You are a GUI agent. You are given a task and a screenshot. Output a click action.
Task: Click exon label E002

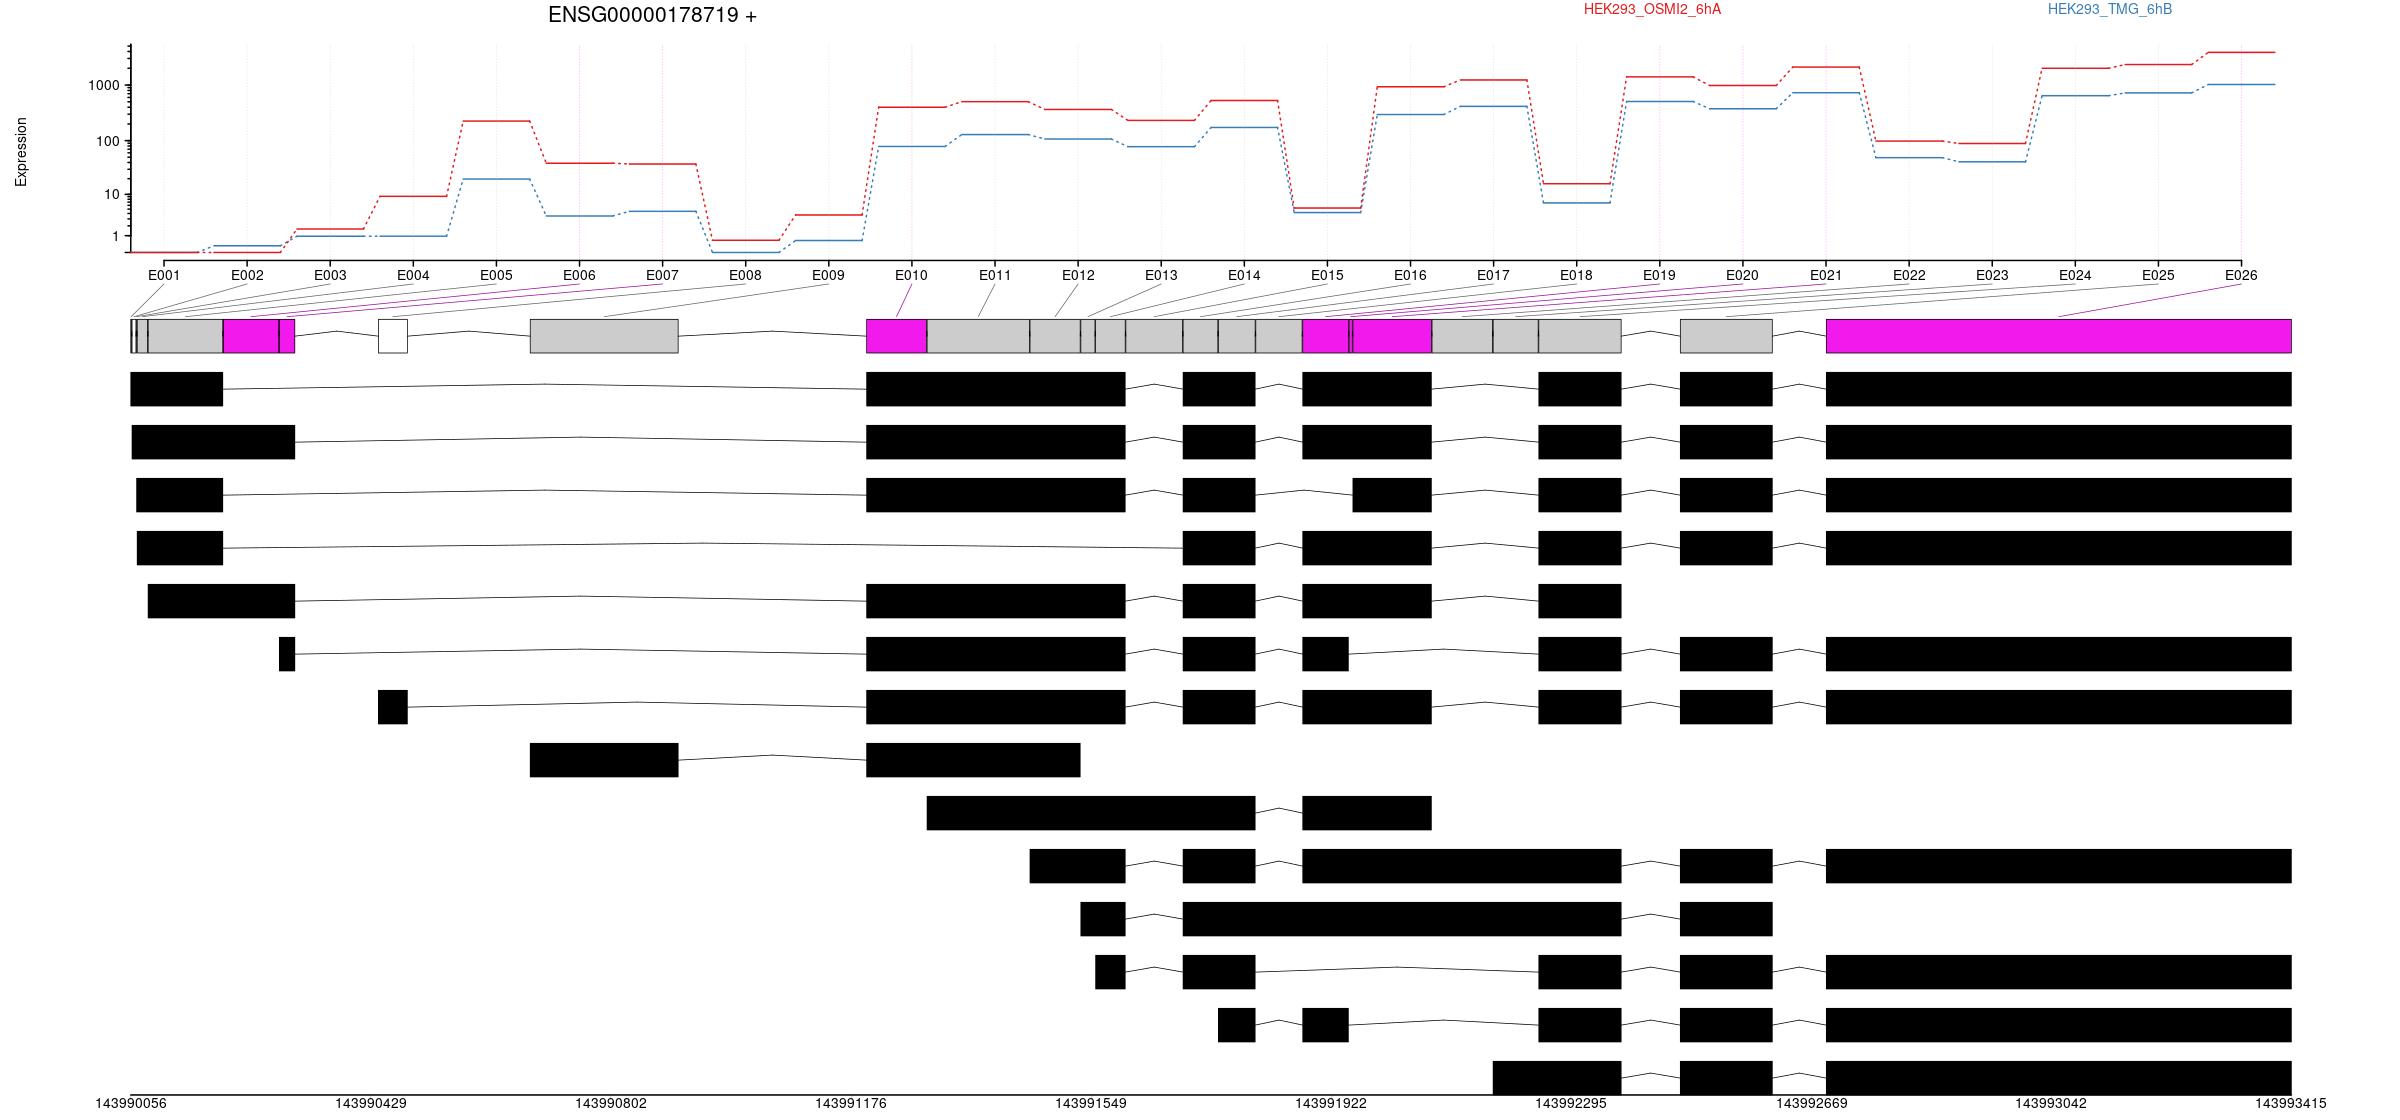(x=247, y=275)
